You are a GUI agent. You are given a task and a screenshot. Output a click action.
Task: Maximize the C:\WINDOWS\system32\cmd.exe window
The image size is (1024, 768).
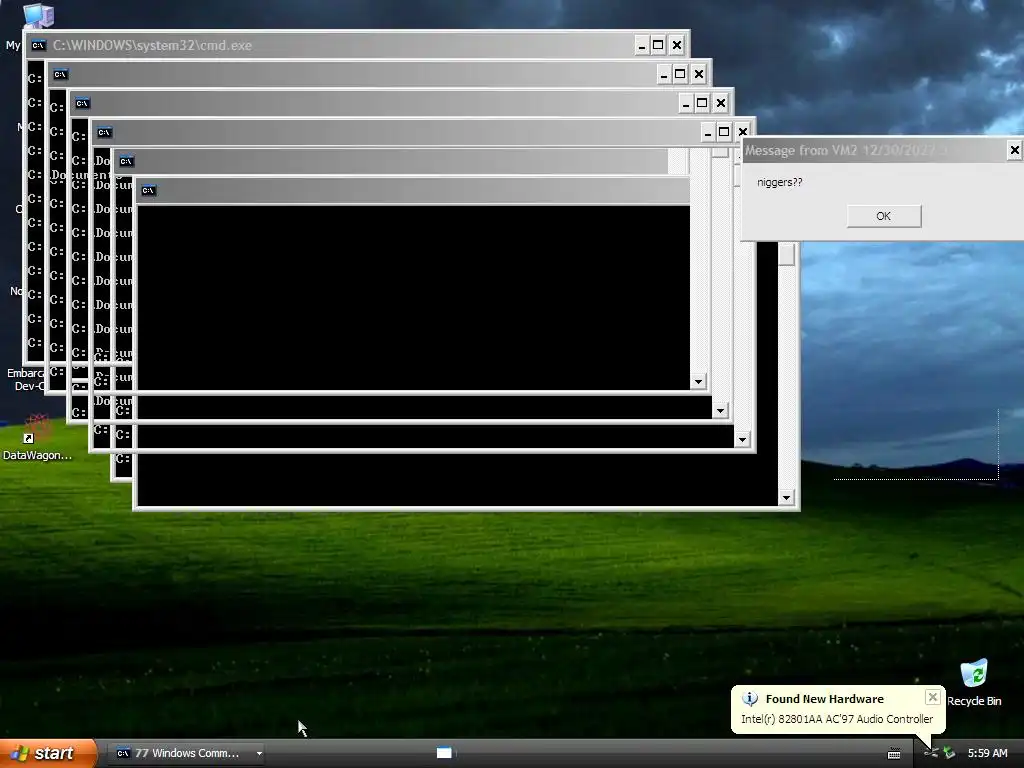(x=658, y=45)
